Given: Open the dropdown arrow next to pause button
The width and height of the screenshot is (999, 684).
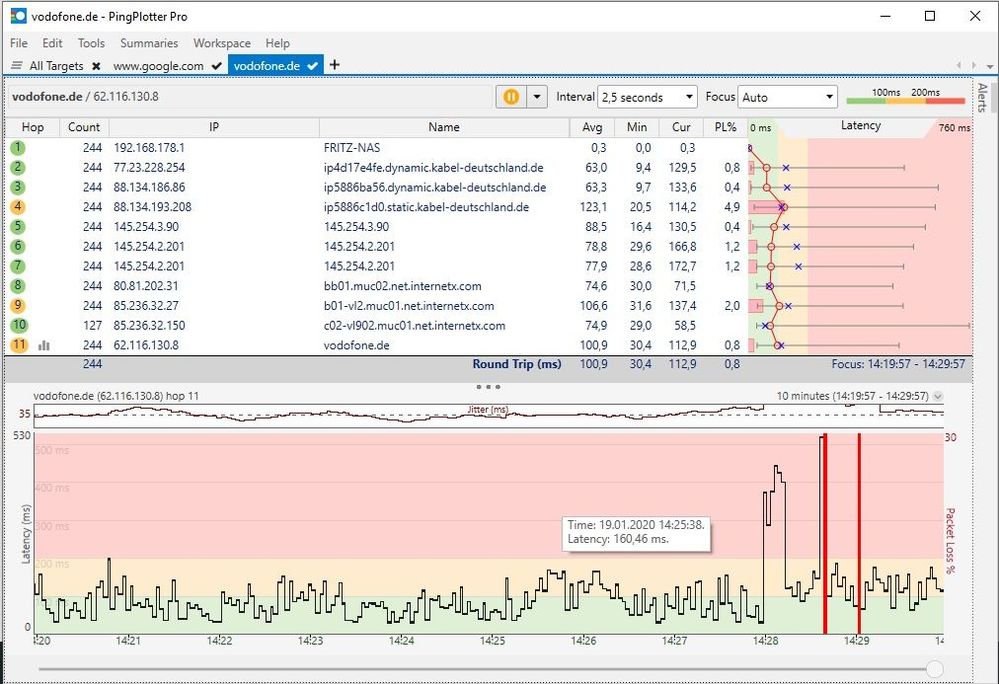Looking at the screenshot, I should click(537, 97).
